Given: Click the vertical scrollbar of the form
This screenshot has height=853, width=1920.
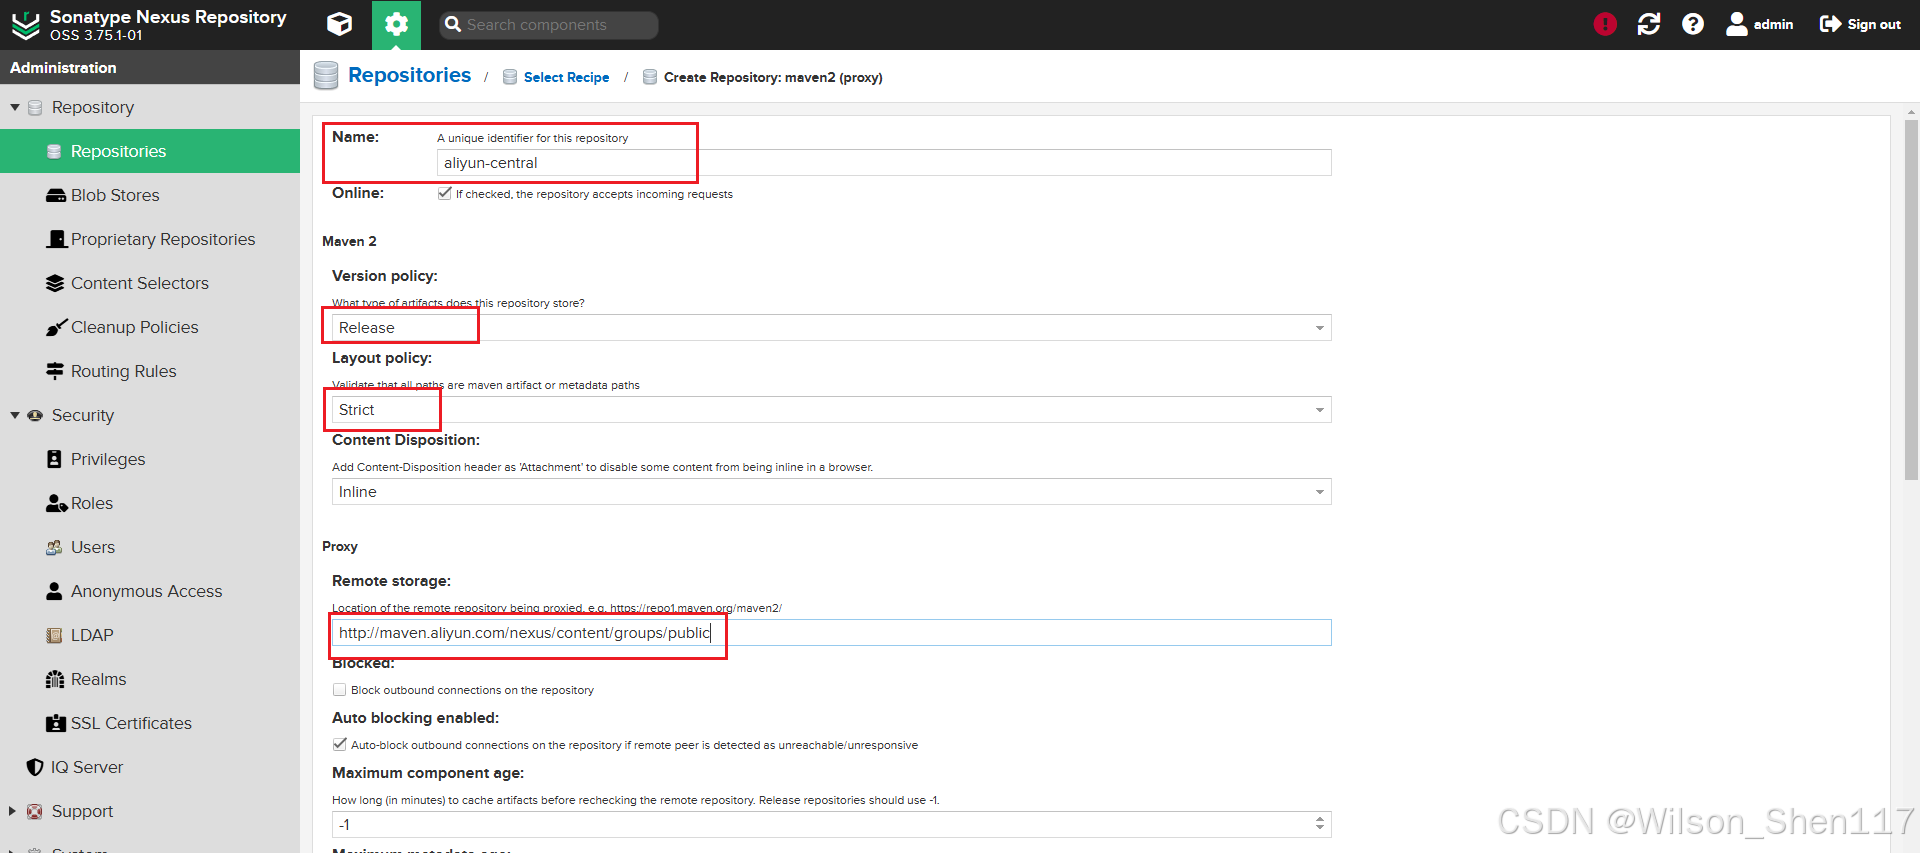Looking at the screenshot, I should coord(1911,300).
